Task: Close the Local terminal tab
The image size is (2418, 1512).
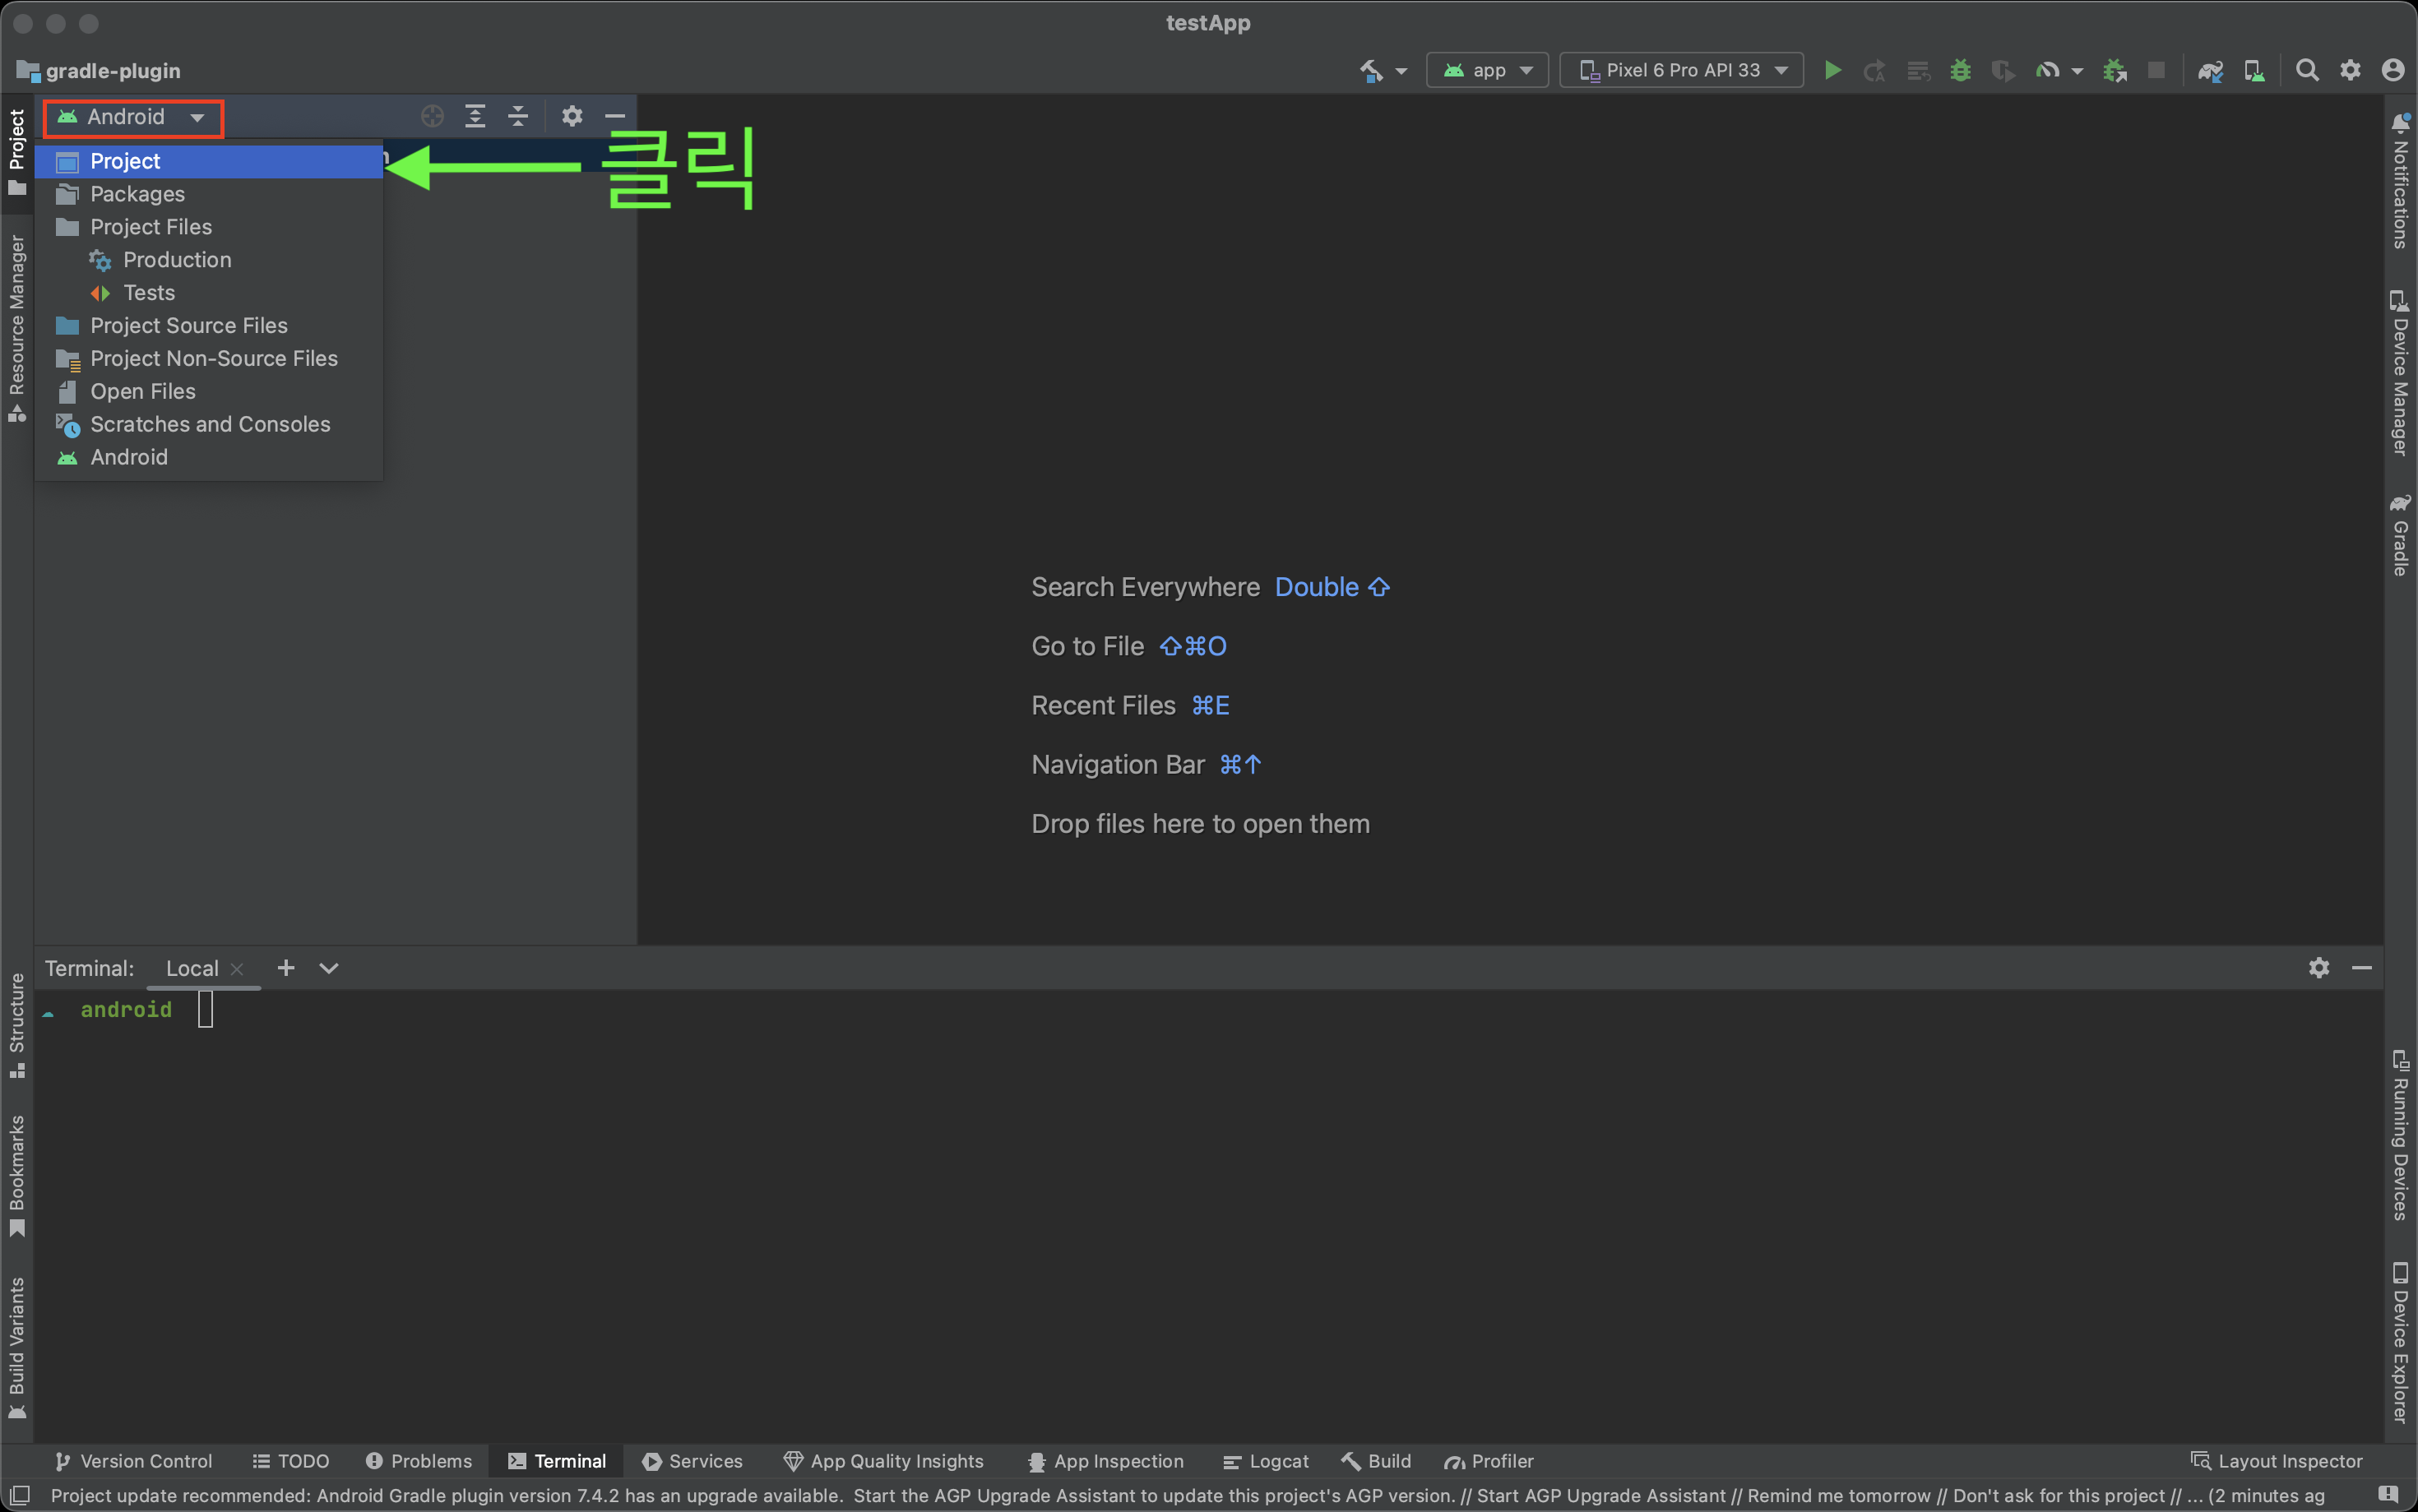Action: 237,969
